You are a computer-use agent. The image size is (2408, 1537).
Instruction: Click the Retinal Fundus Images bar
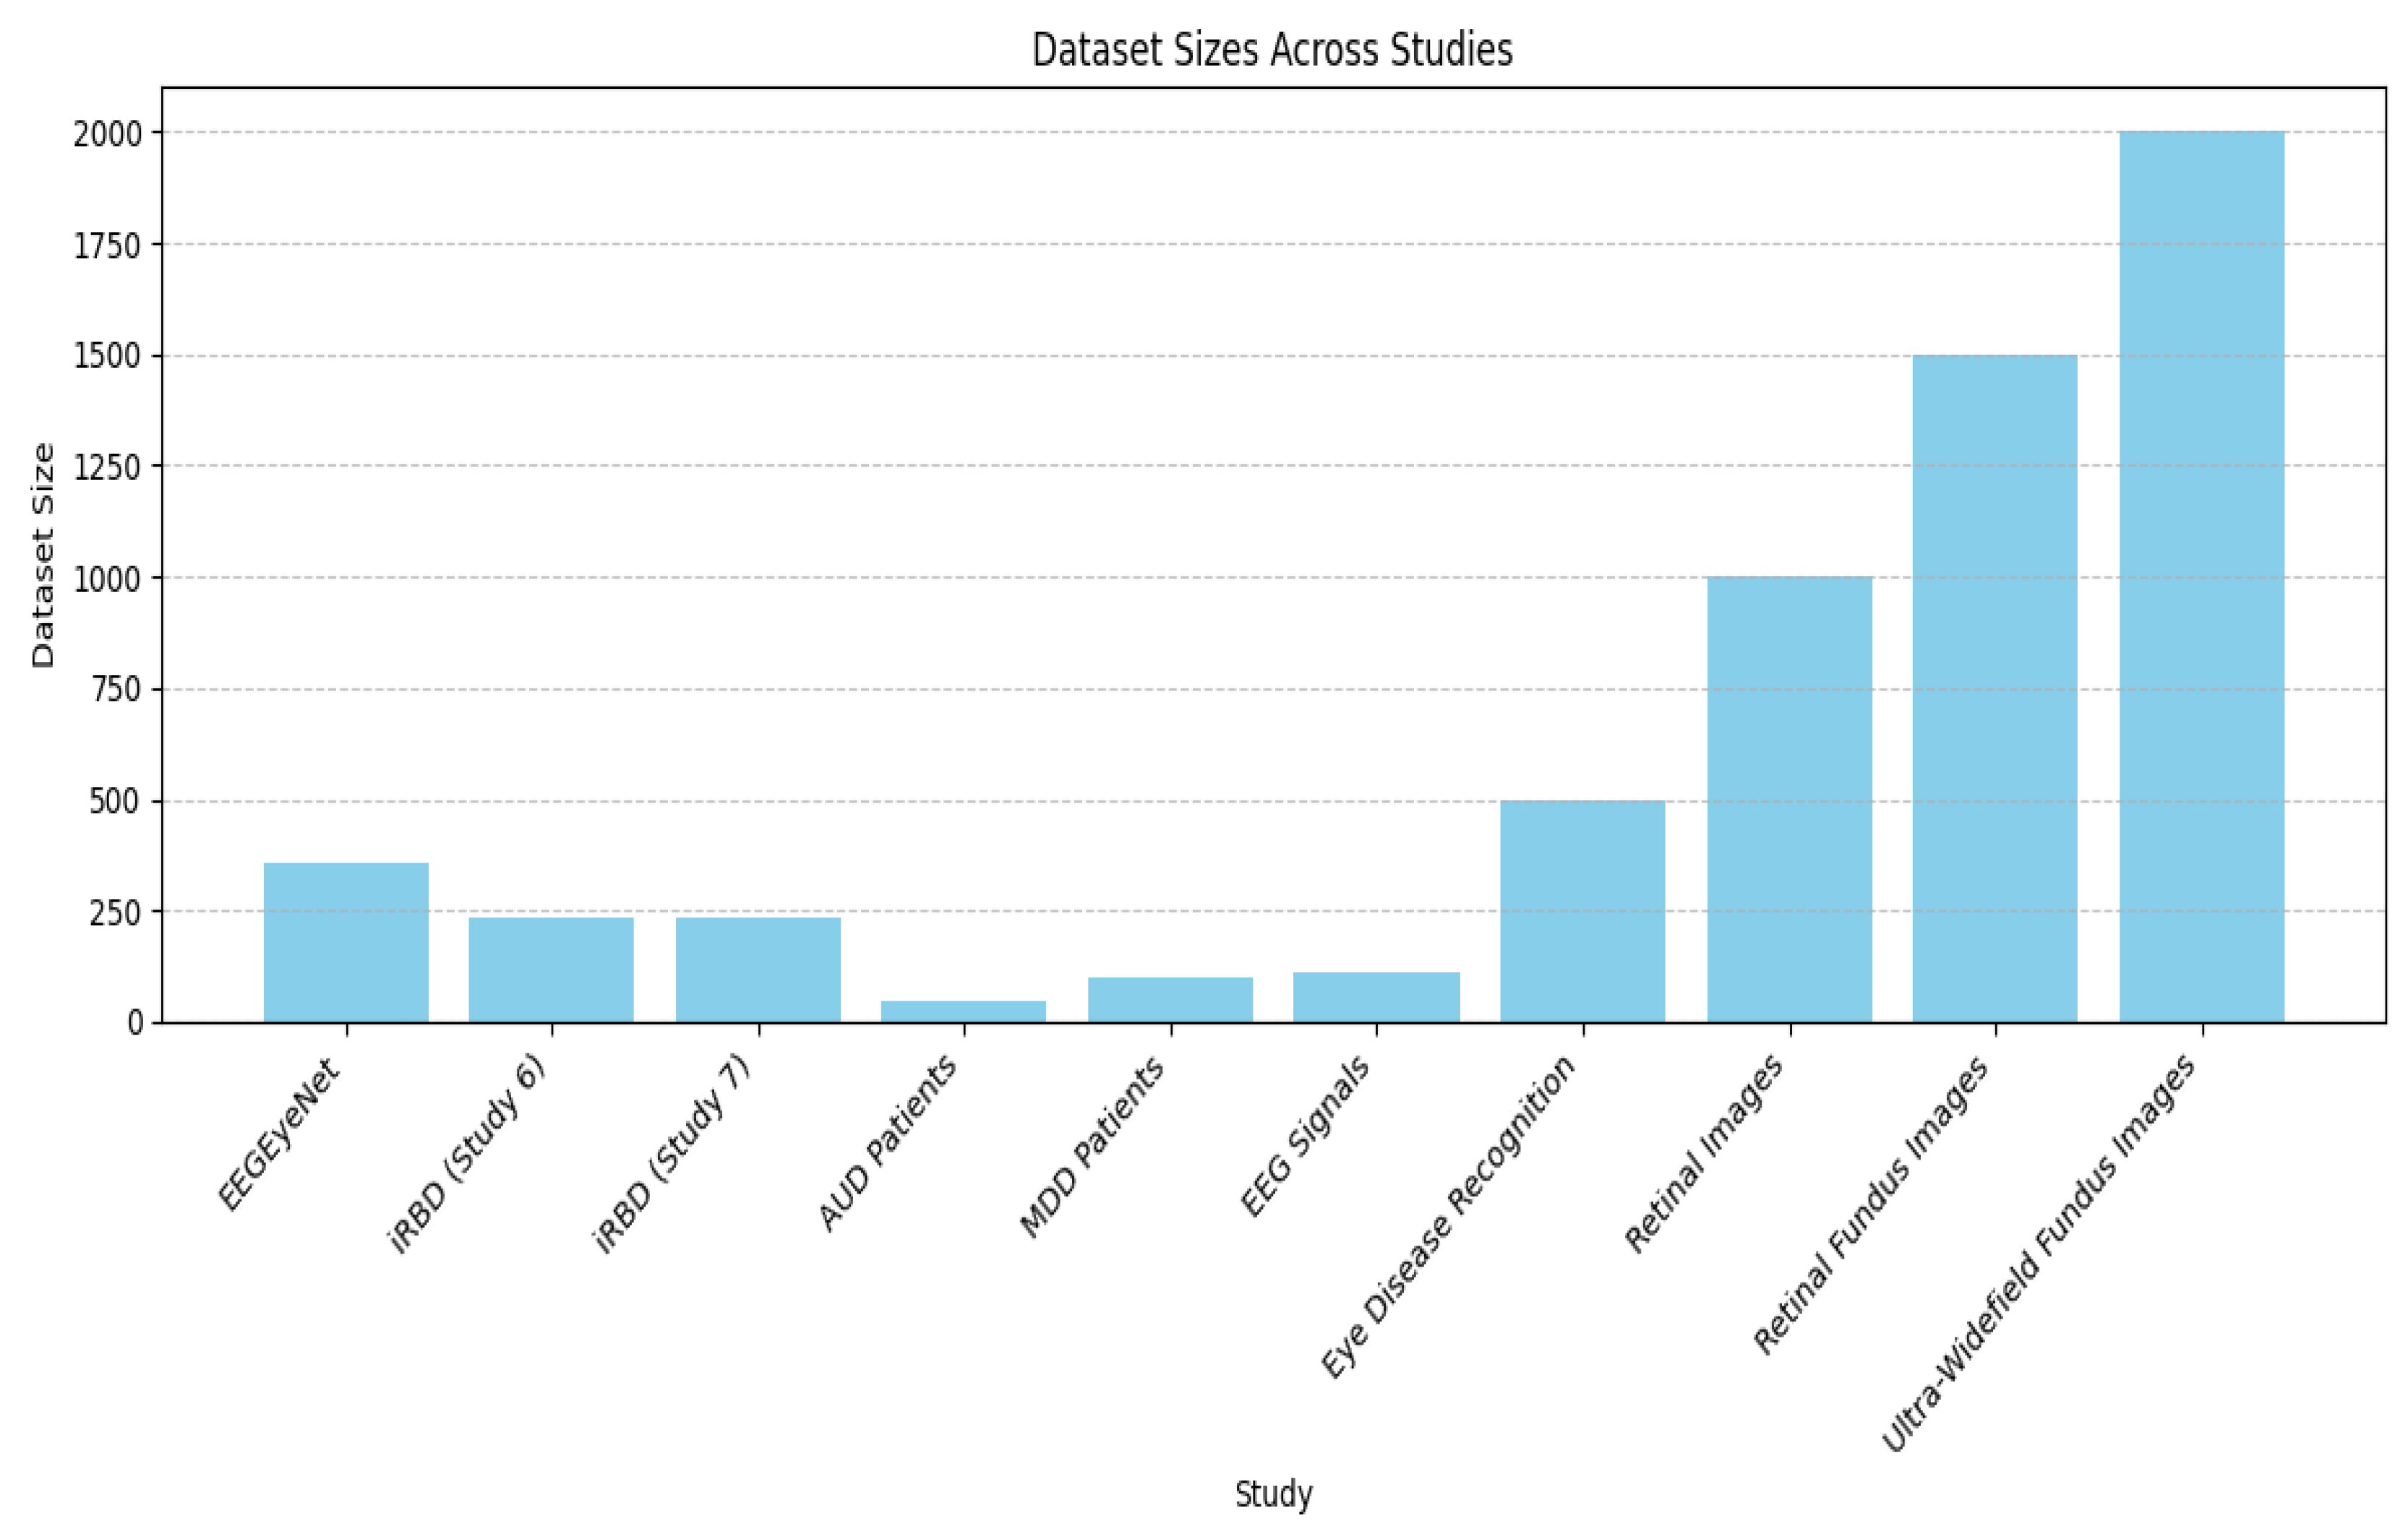[x=1995, y=688]
